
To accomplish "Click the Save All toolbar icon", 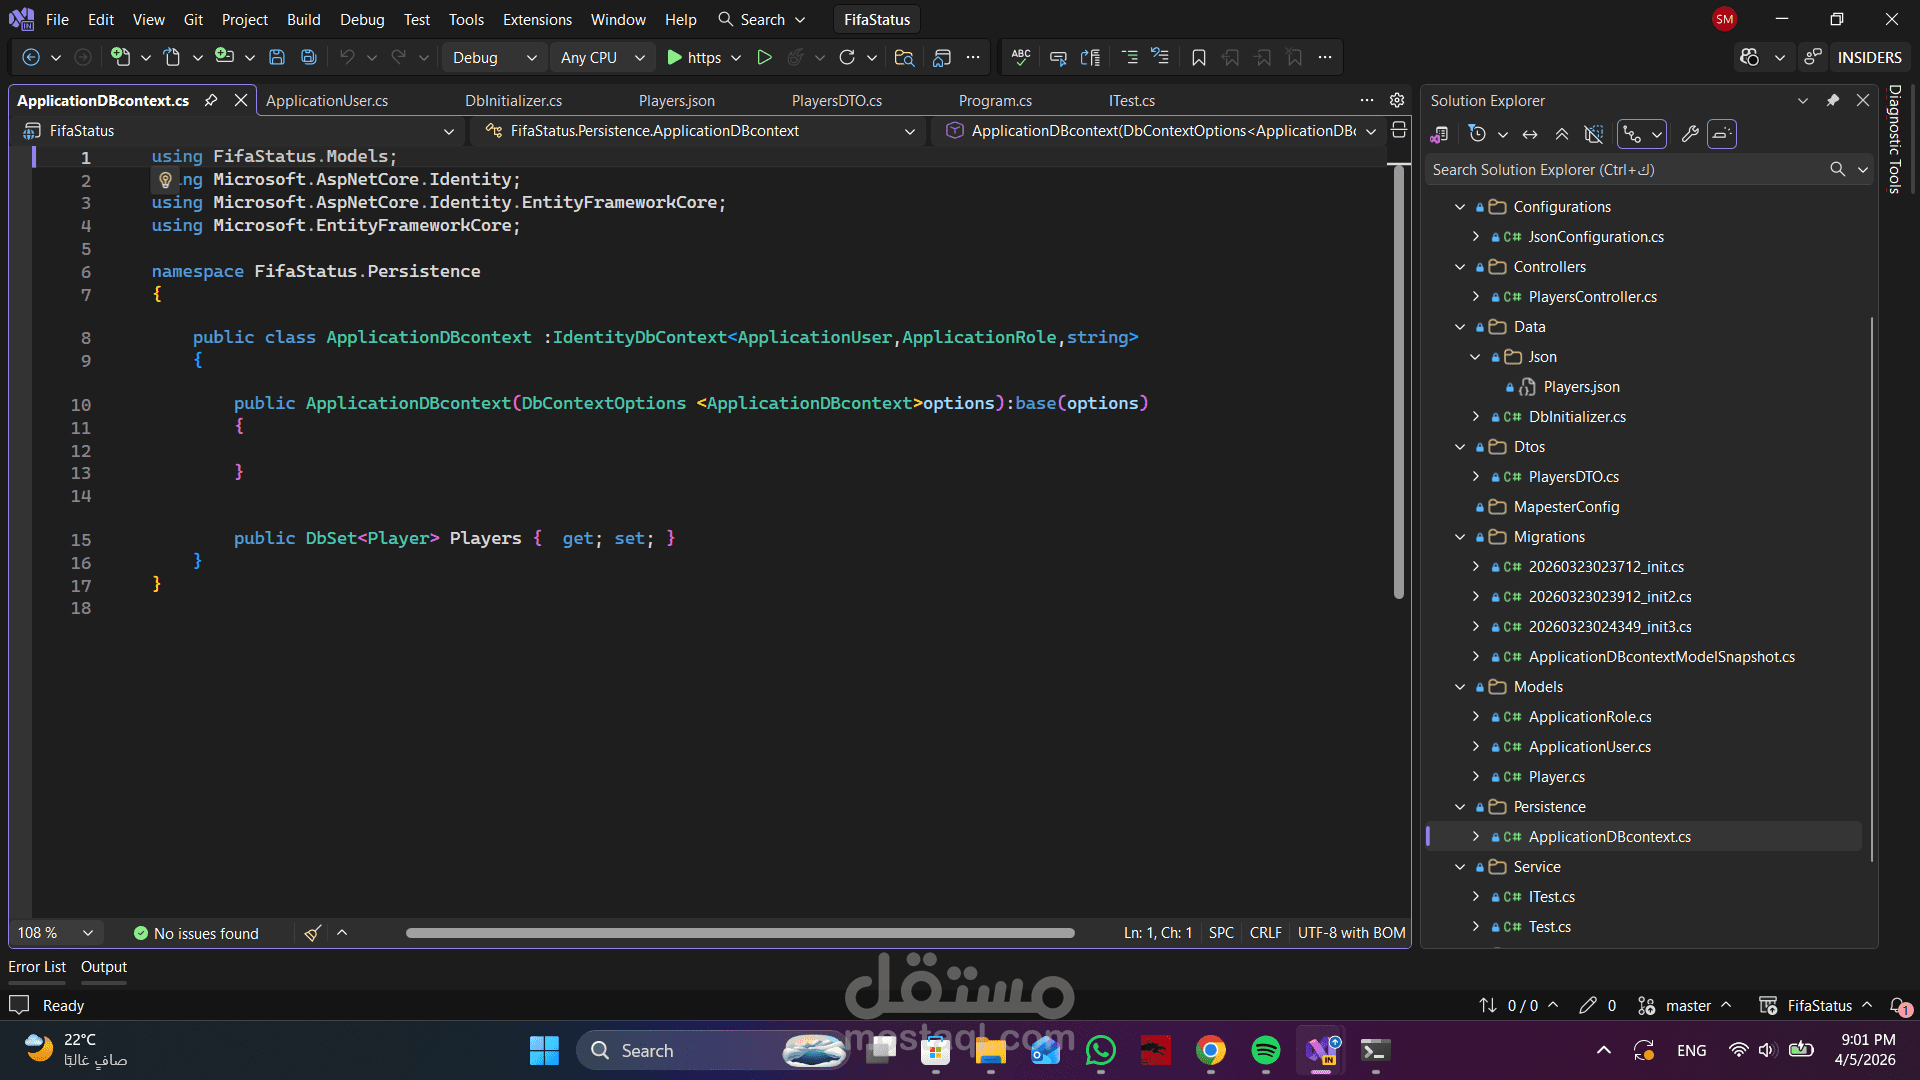I will tap(309, 58).
